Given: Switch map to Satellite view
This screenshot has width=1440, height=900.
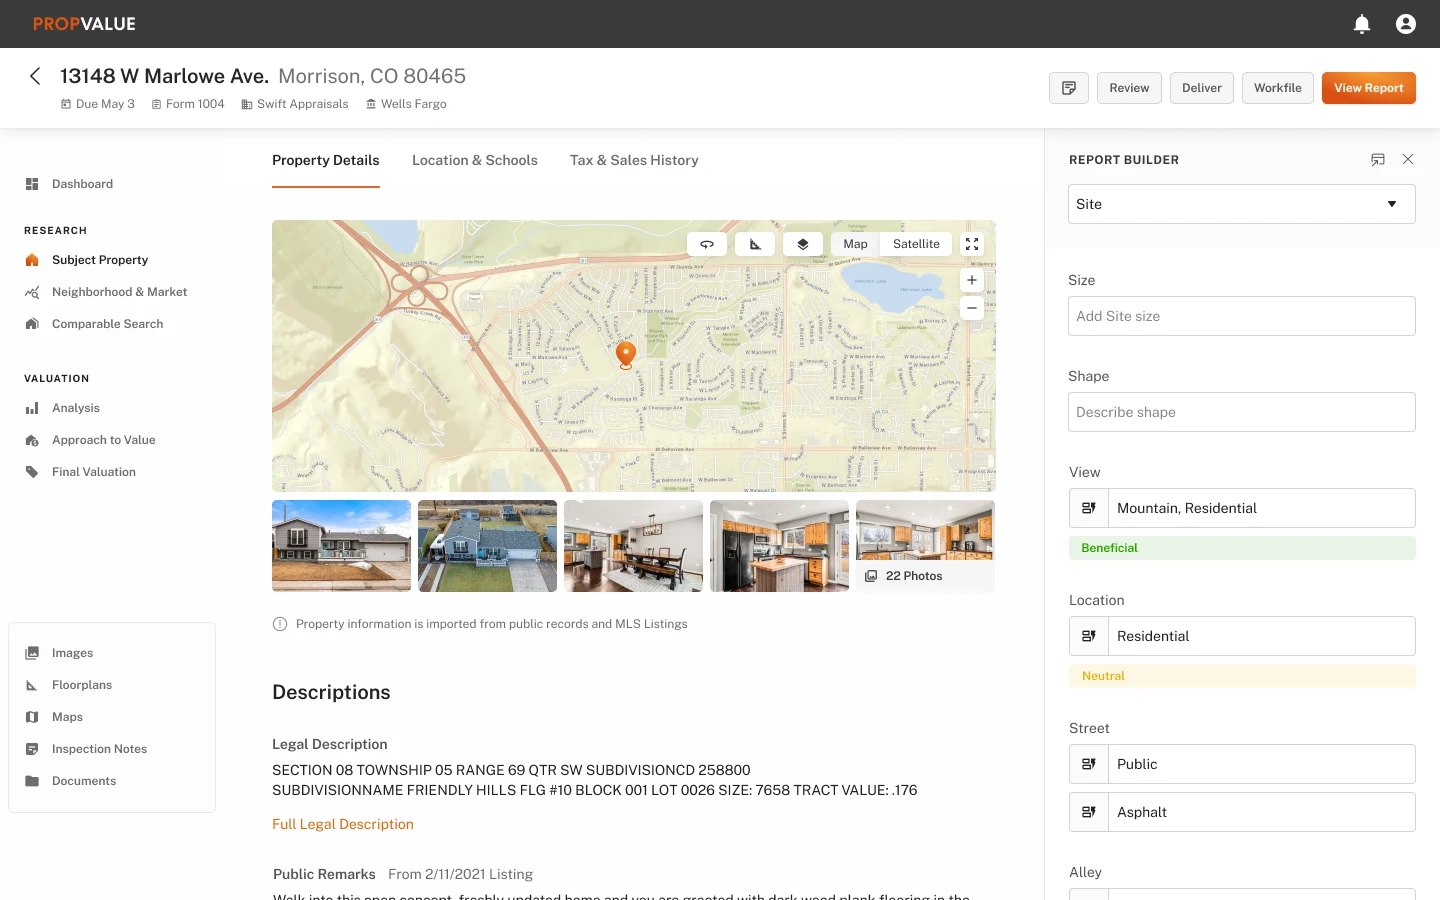Looking at the screenshot, I should pyautogui.click(x=916, y=244).
